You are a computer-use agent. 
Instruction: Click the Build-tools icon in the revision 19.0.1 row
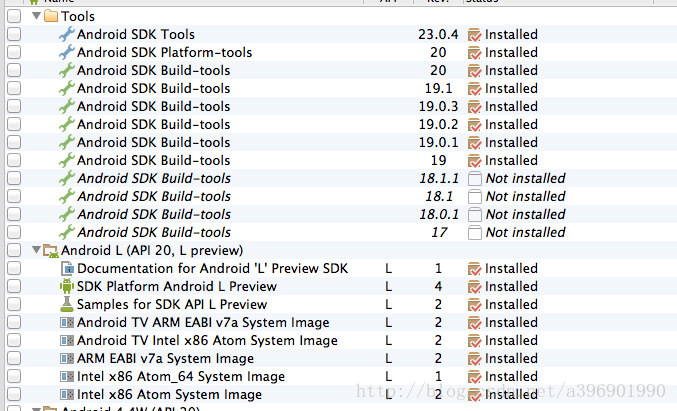[x=67, y=142]
